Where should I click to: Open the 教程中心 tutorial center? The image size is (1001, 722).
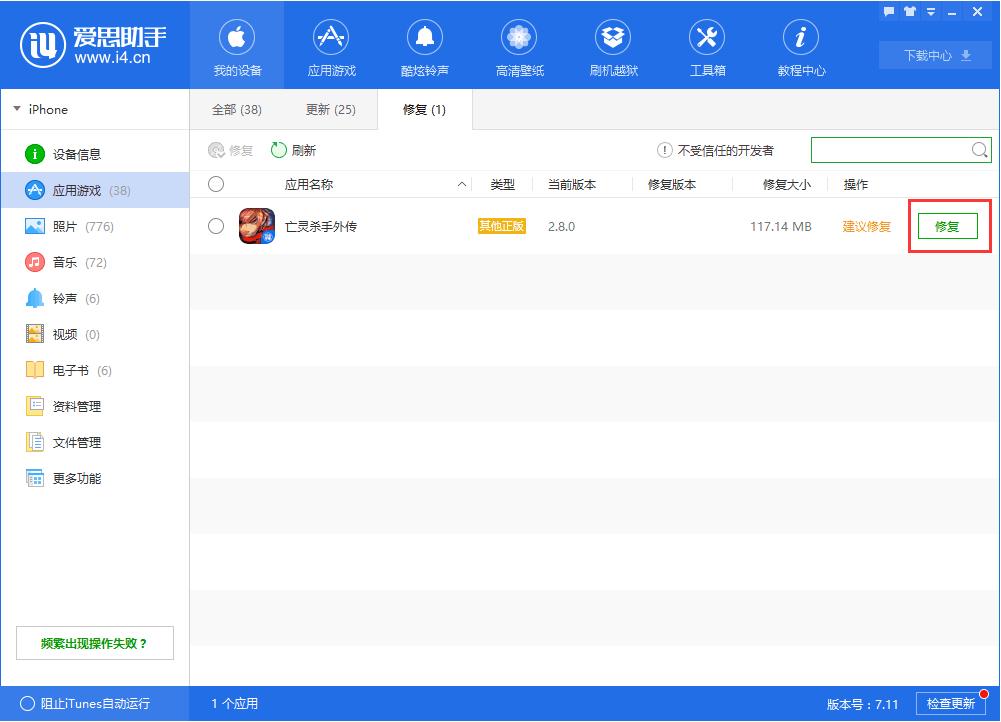tap(800, 45)
